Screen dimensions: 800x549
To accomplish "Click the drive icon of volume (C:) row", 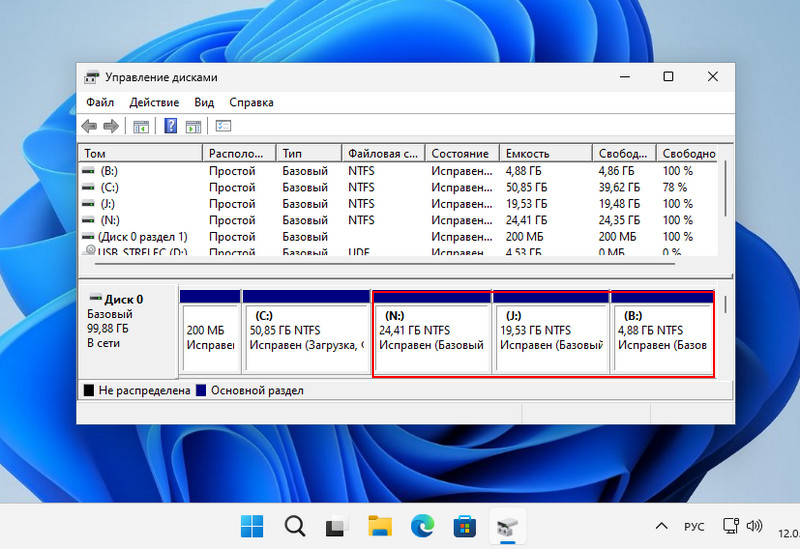I will pos(88,187).
